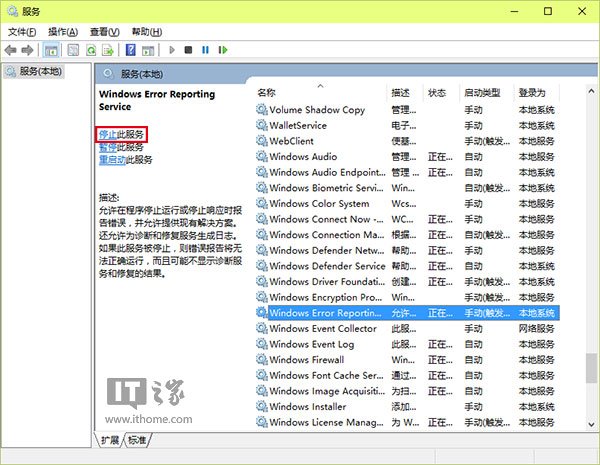Open the 查看(V) menu
This screenshot has width=600, height=465.
click(x=105, y=31)
